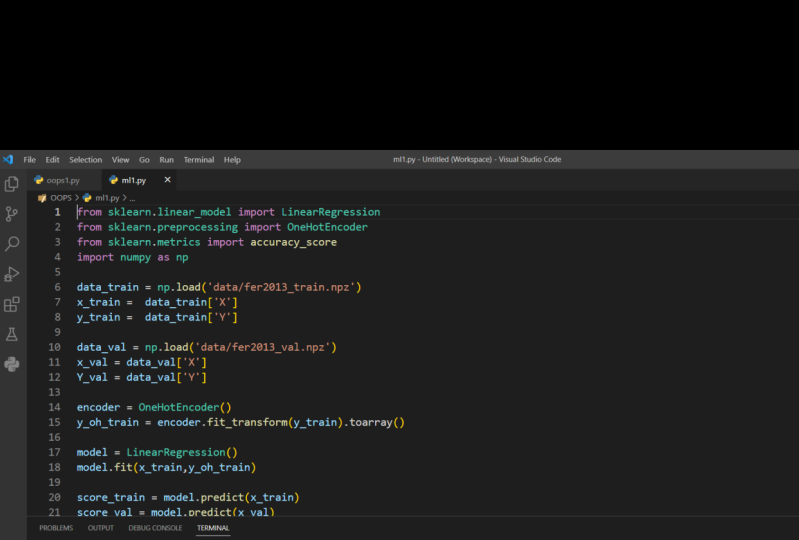Open the Selection menu
Viewport: 799px width, 540px height.
point(86,159)
